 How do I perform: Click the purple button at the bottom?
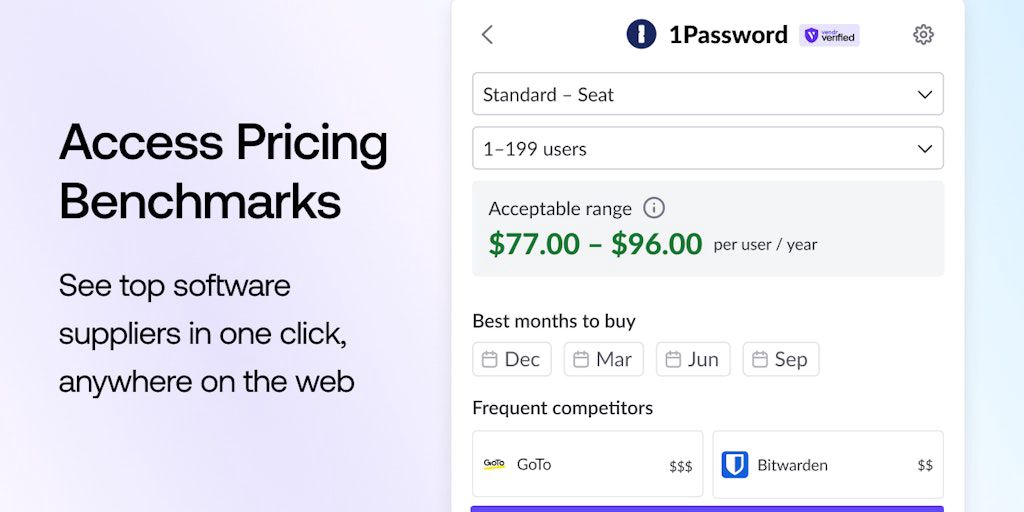(707, 508)
